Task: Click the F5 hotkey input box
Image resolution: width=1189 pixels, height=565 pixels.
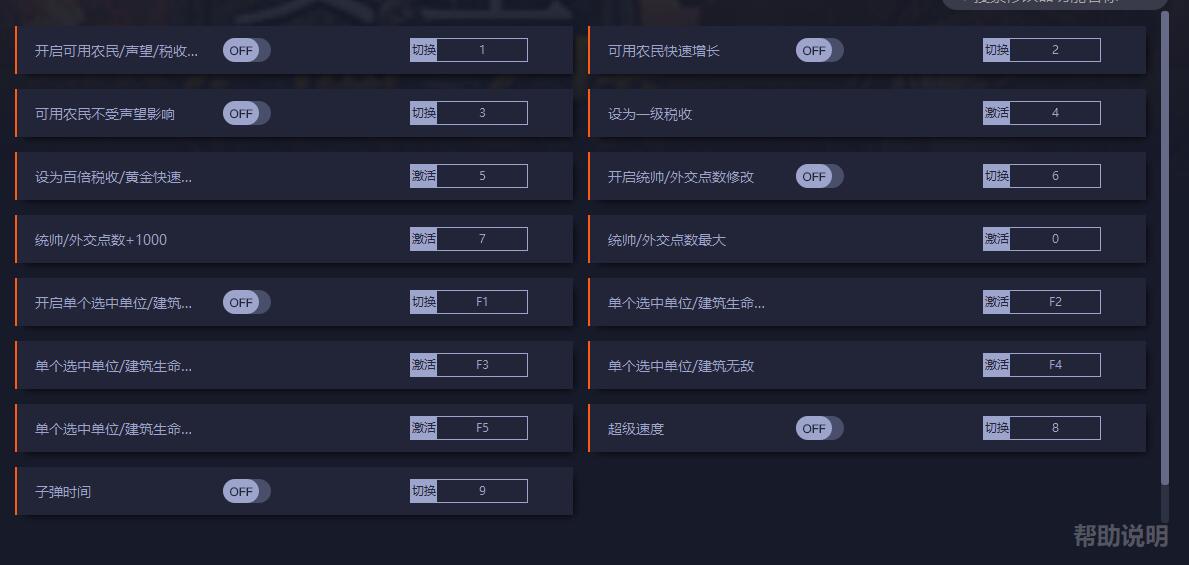Action: pos(482,428)
